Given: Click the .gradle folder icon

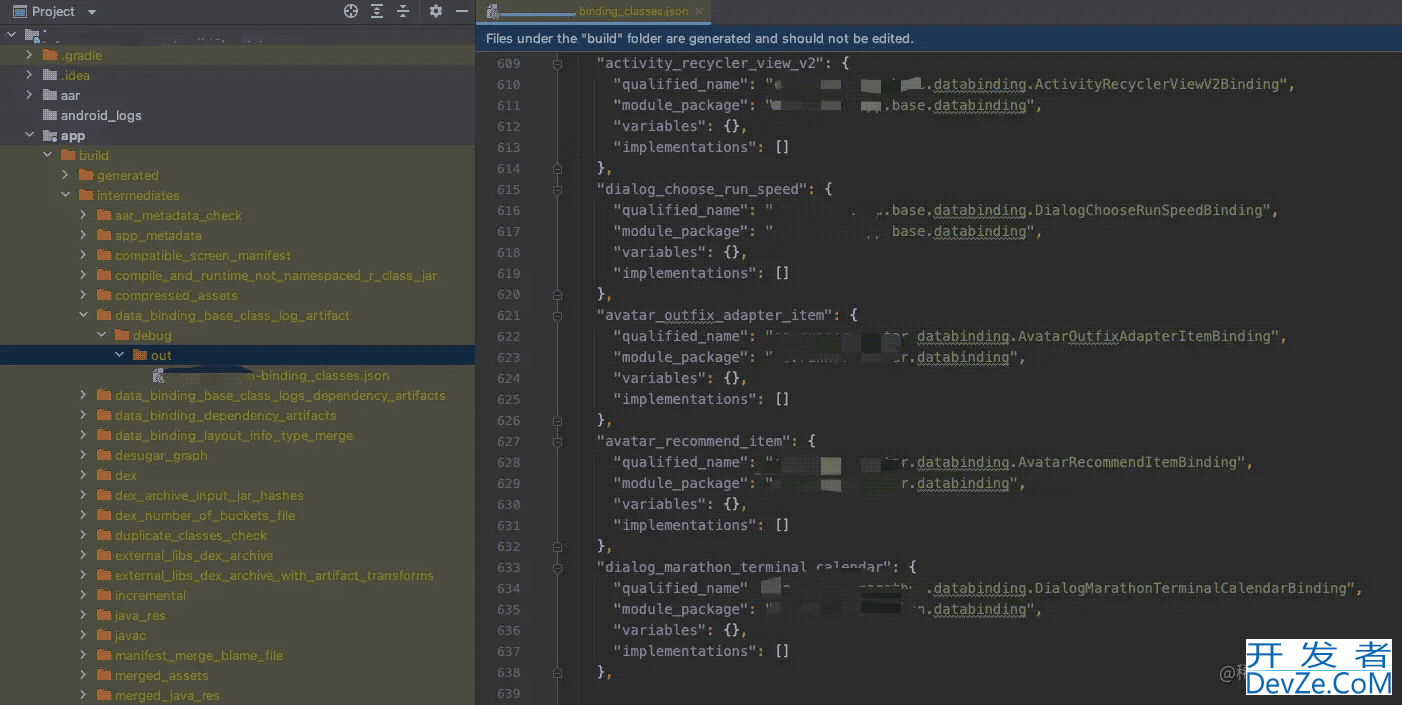Looking at the screenshot, I should coord(50,55).
